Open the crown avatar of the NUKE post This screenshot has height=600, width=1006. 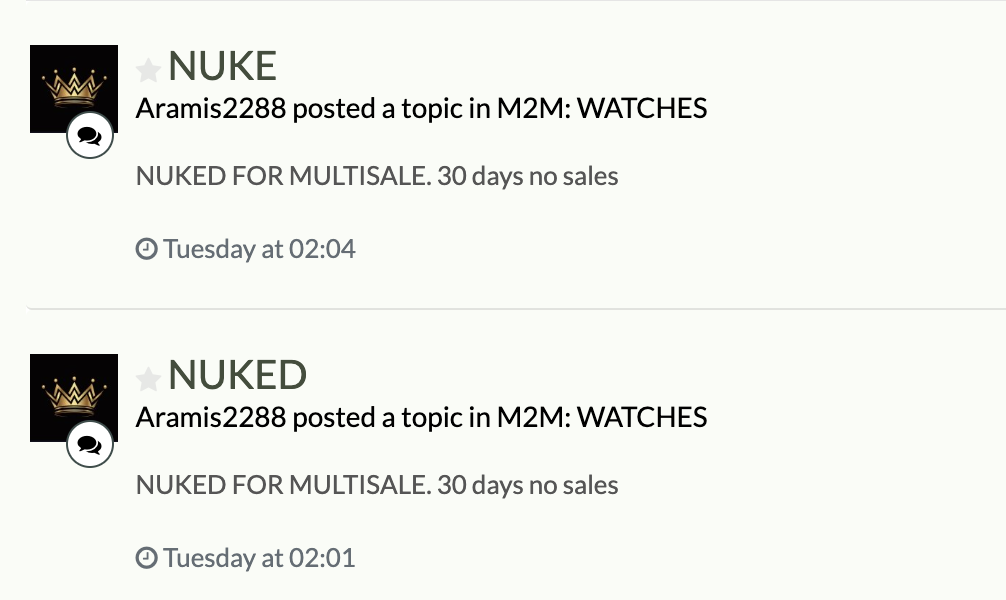[74, 89]
